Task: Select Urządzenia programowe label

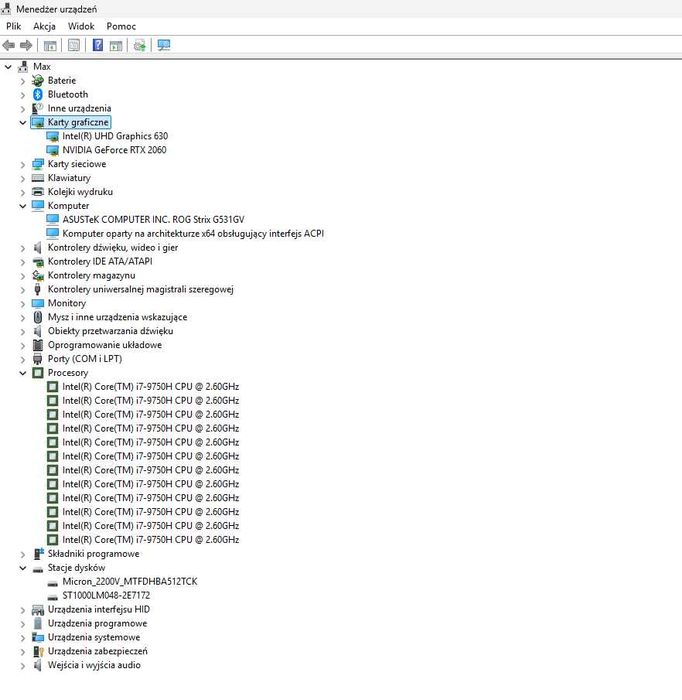Action: (x=97, y=623)
